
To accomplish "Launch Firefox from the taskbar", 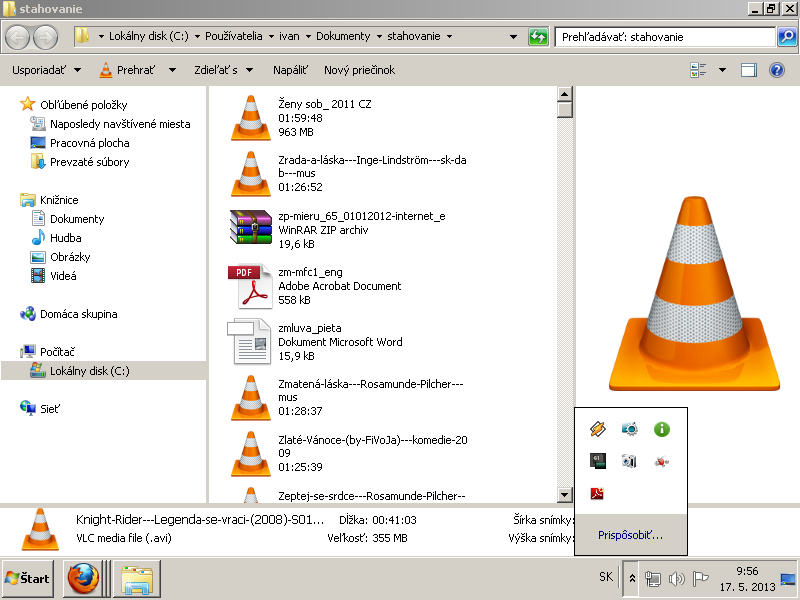I will click(x=83, y=579).
